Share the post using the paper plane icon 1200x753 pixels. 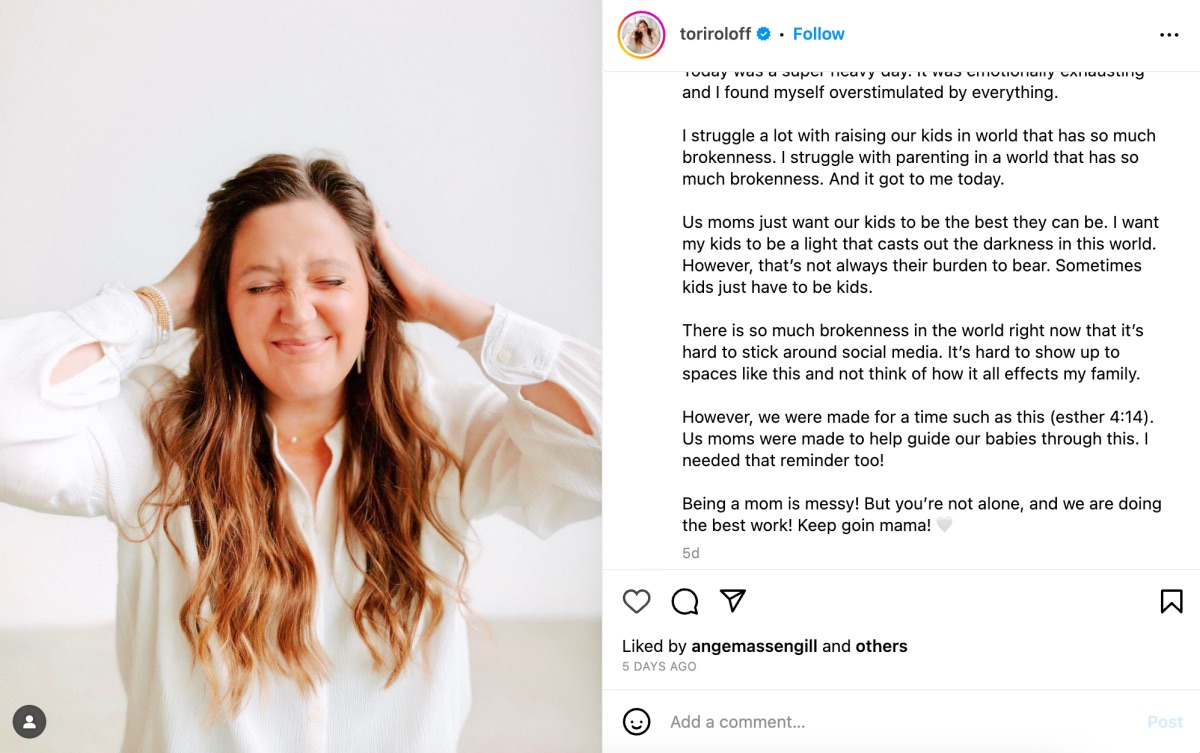click(x=732, y=601)
